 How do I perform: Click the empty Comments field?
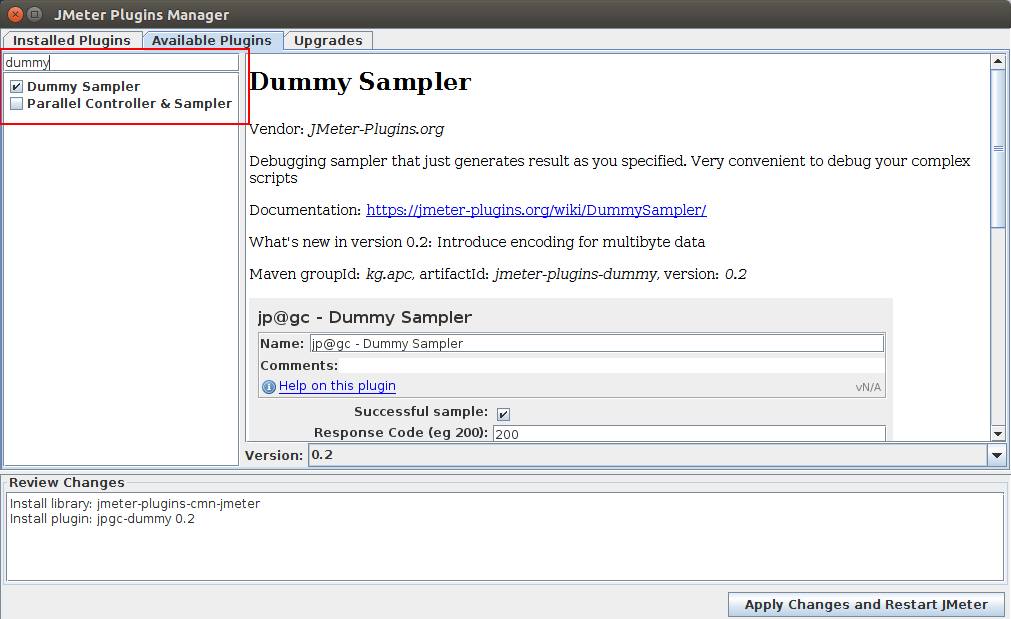(x=600, y=365)
